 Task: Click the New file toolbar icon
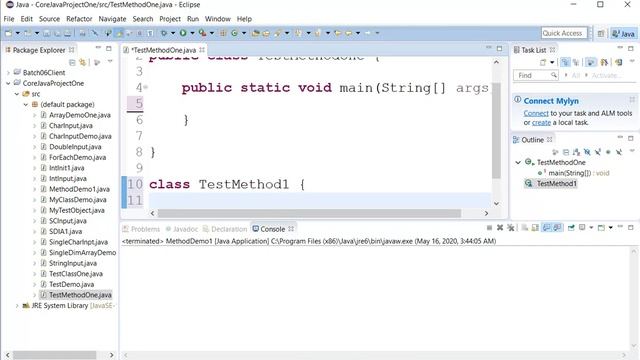point(8,33)
